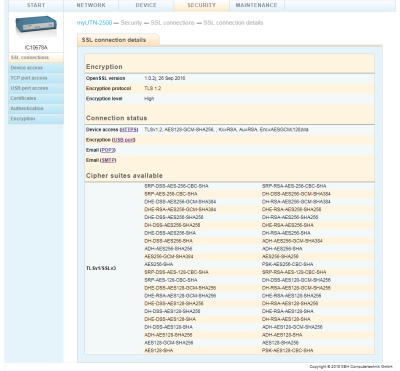
Task: Click the PSK-AES128-CBC-SHA cipher entry
Action: click(287, 351)
